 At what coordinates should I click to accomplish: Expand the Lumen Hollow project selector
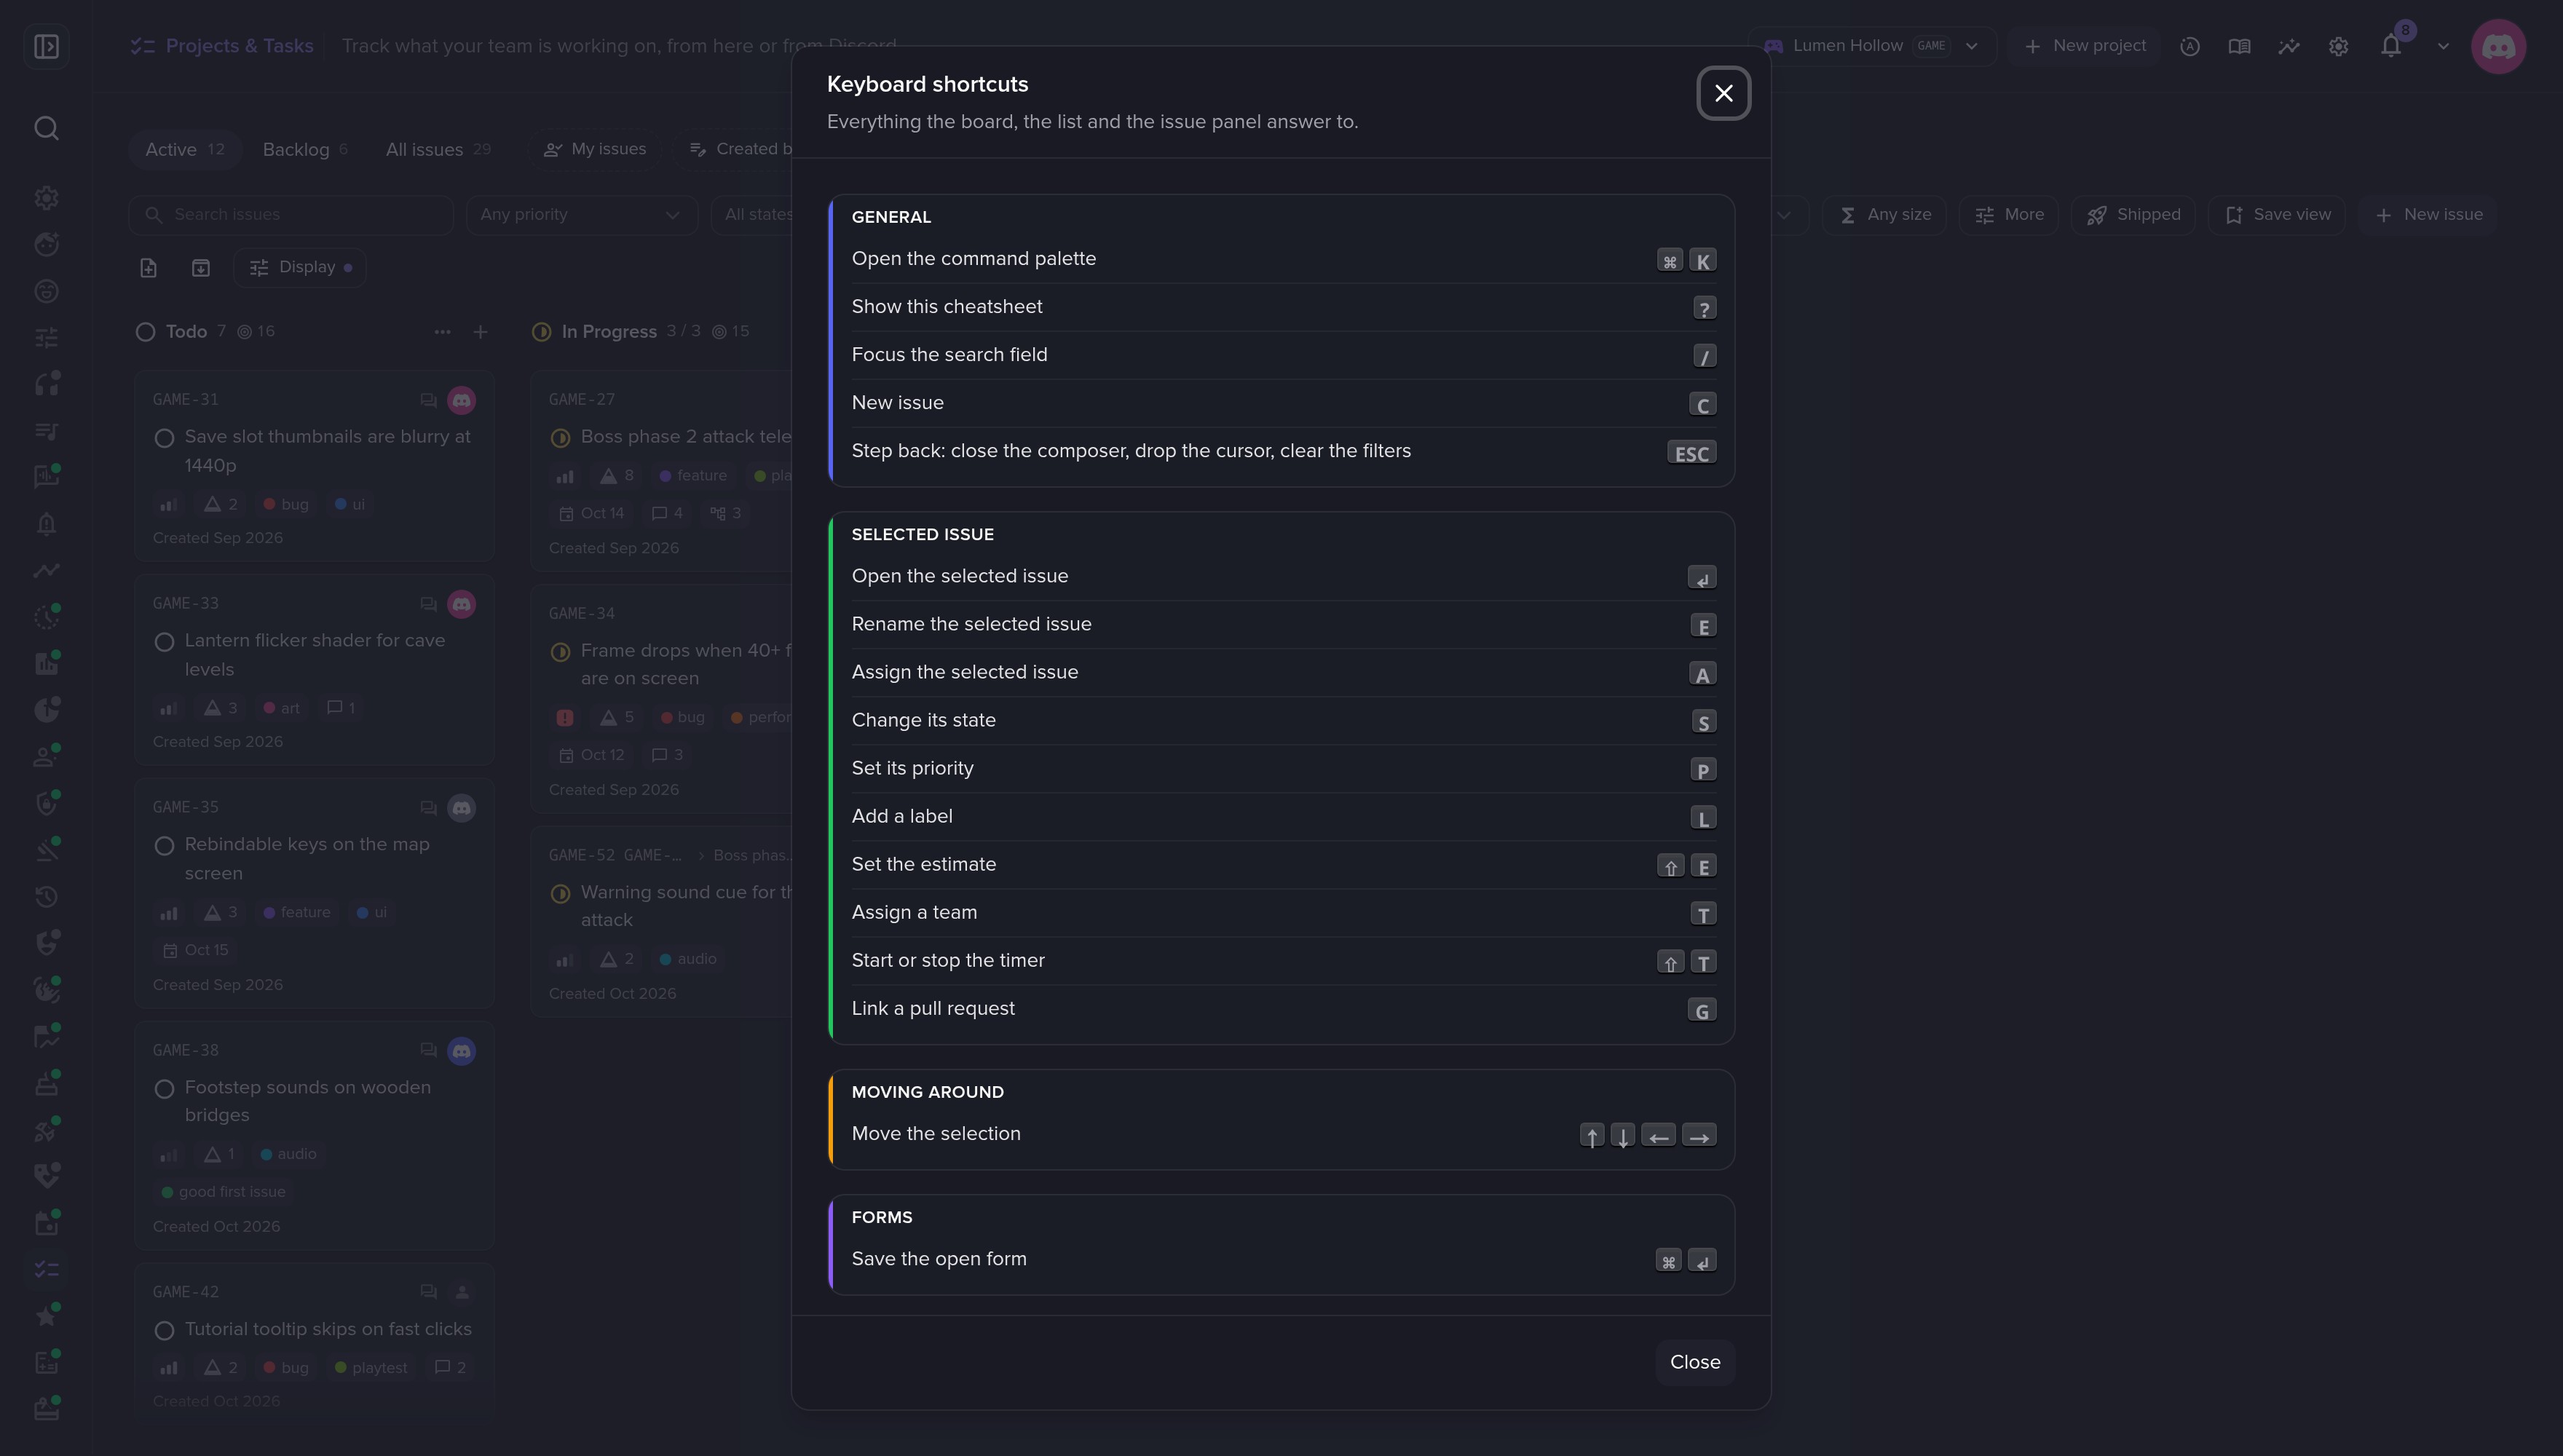click(1871, 46)
